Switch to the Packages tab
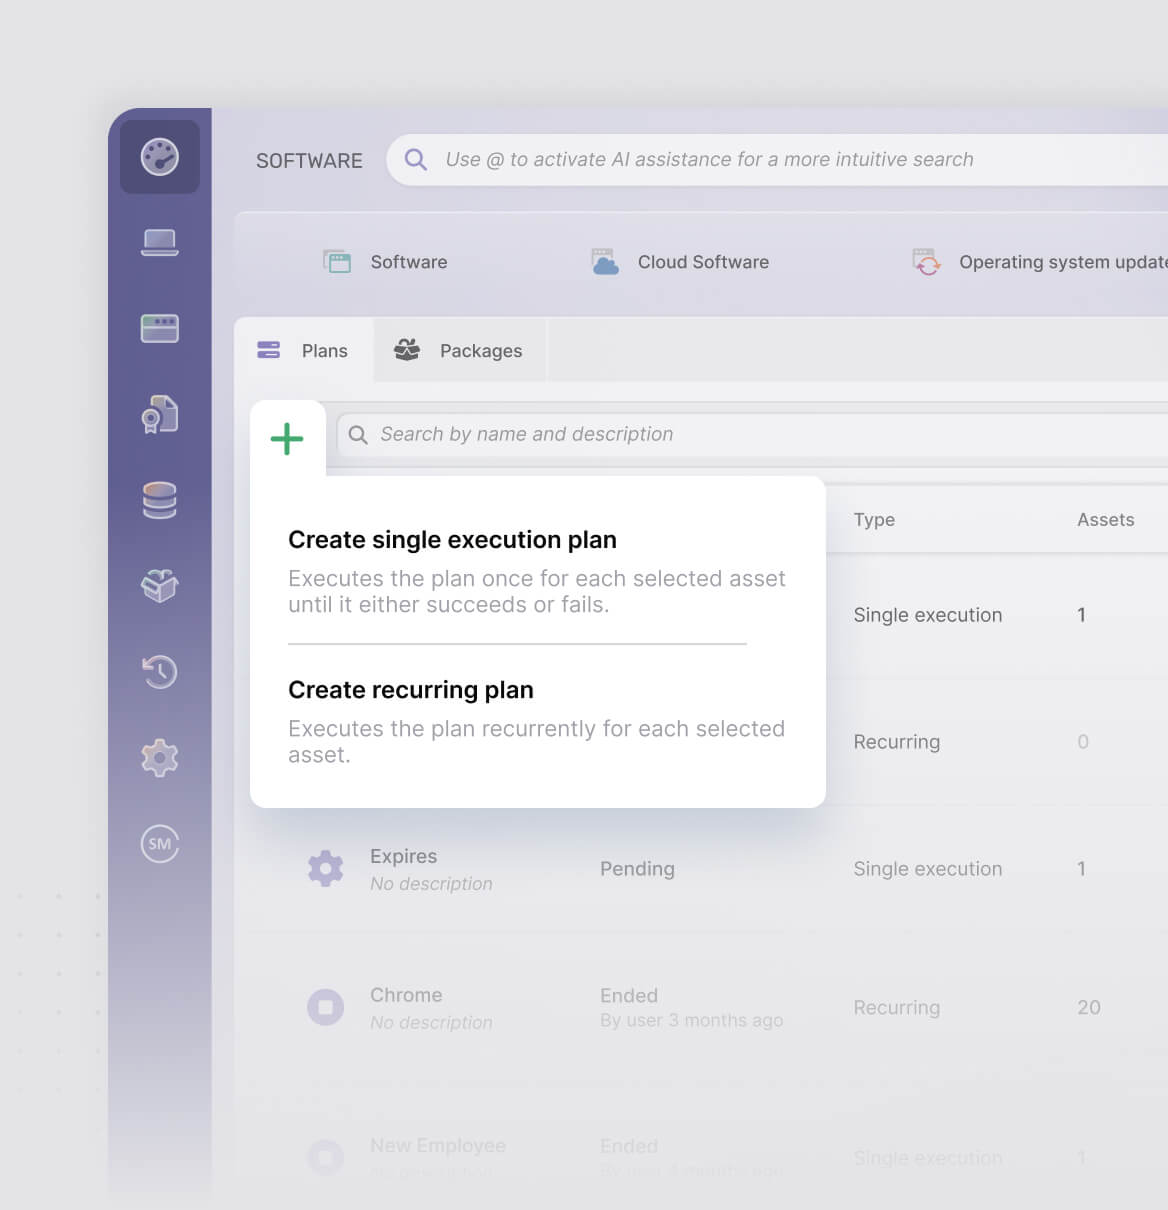Image resolution: width=1168 pixels, height=1210 pixels. (x=459, y=350)
